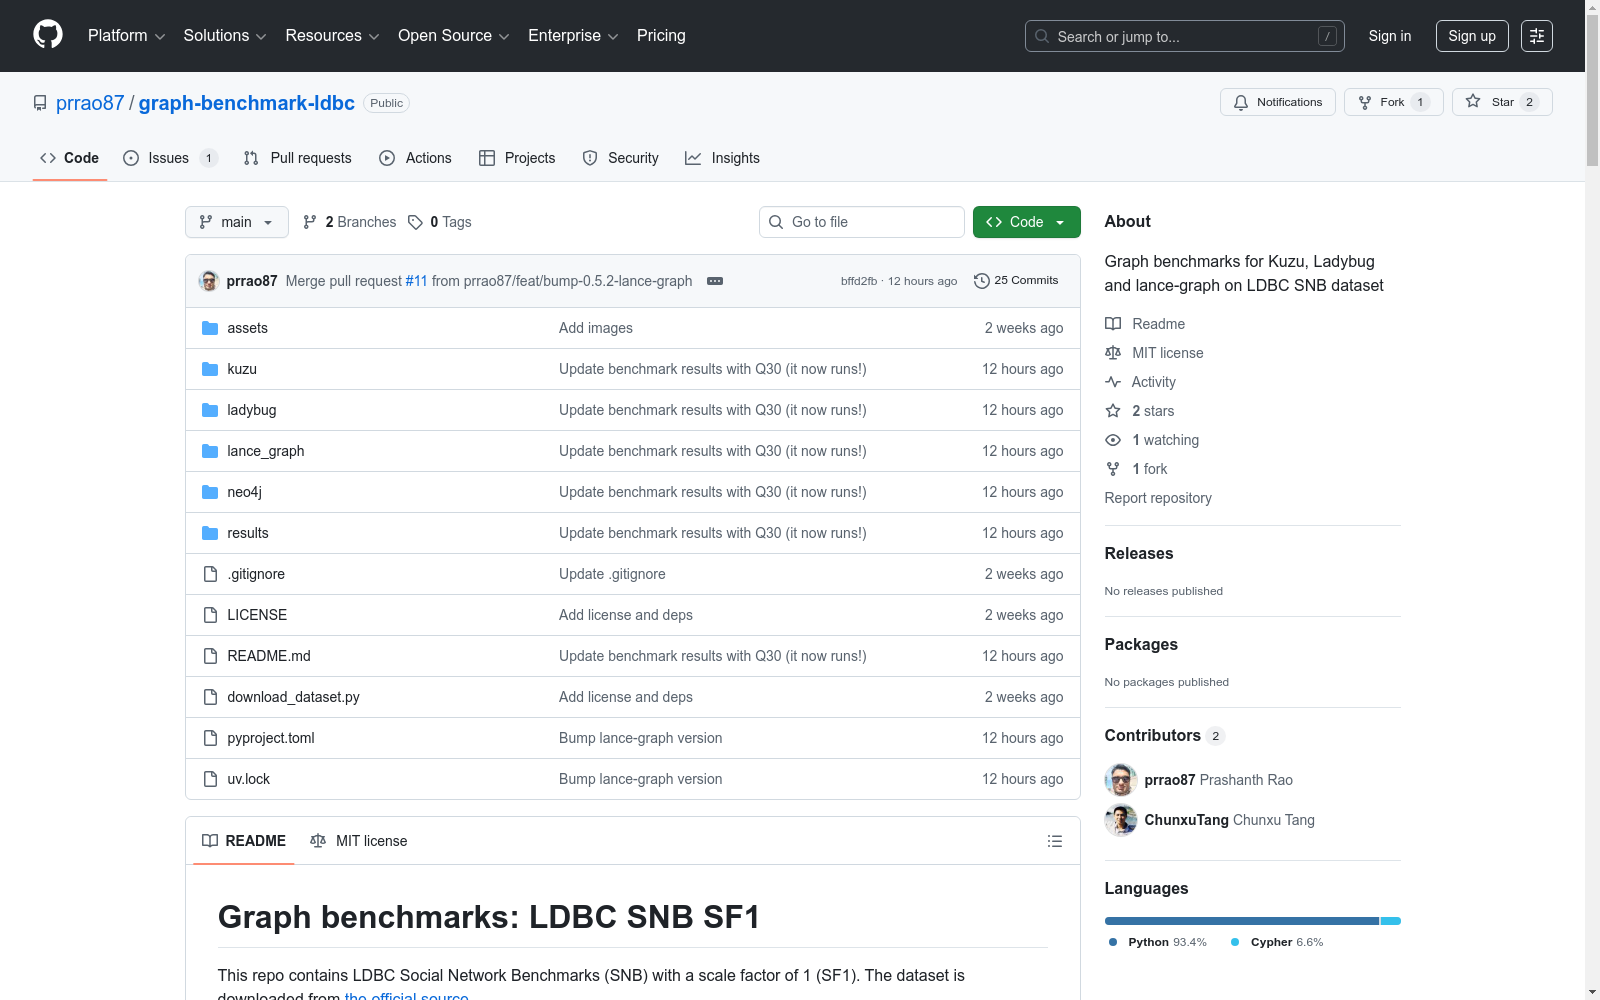Click the Python segment of languages bar

[x=1242, y=921]
